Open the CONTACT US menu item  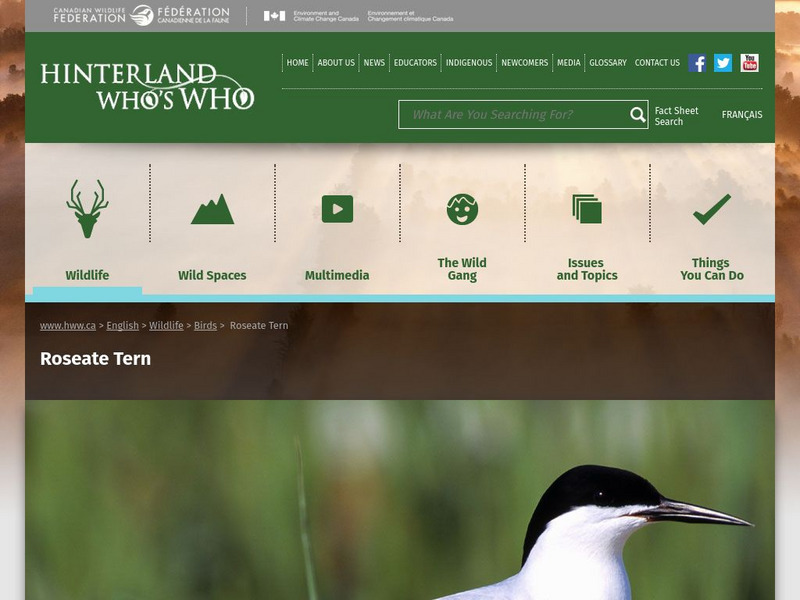[657, 63]
